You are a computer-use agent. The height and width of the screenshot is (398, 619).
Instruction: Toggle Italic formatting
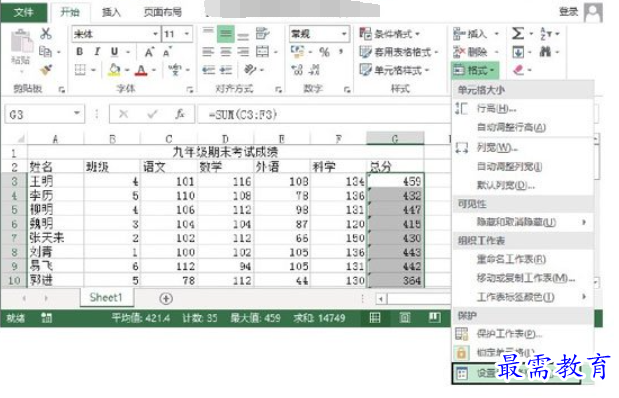(97, 52)
